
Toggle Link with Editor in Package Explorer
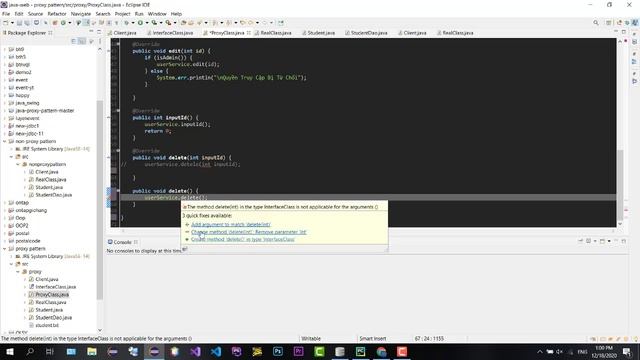tap(82, 41)
